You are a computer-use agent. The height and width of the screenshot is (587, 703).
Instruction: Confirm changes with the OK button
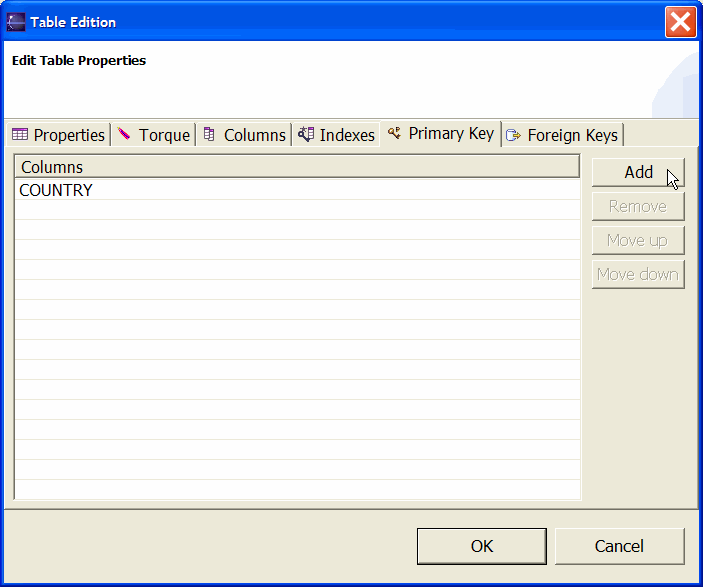click(482, 546)
